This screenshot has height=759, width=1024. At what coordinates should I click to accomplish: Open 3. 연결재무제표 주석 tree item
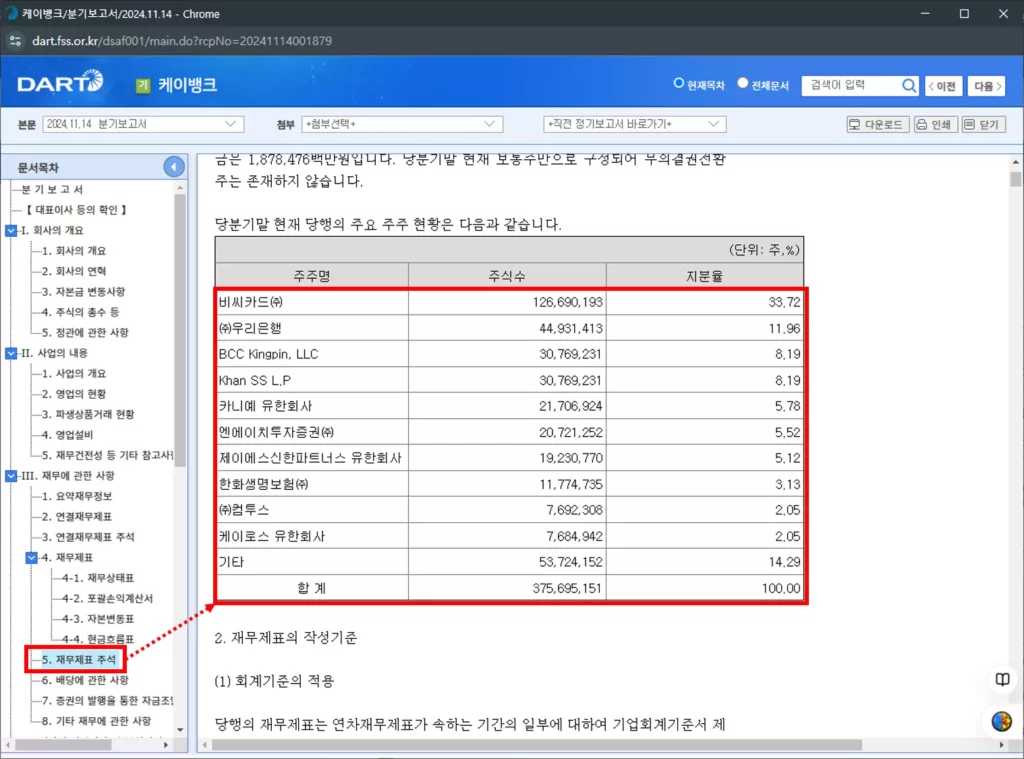click(88, 537)
